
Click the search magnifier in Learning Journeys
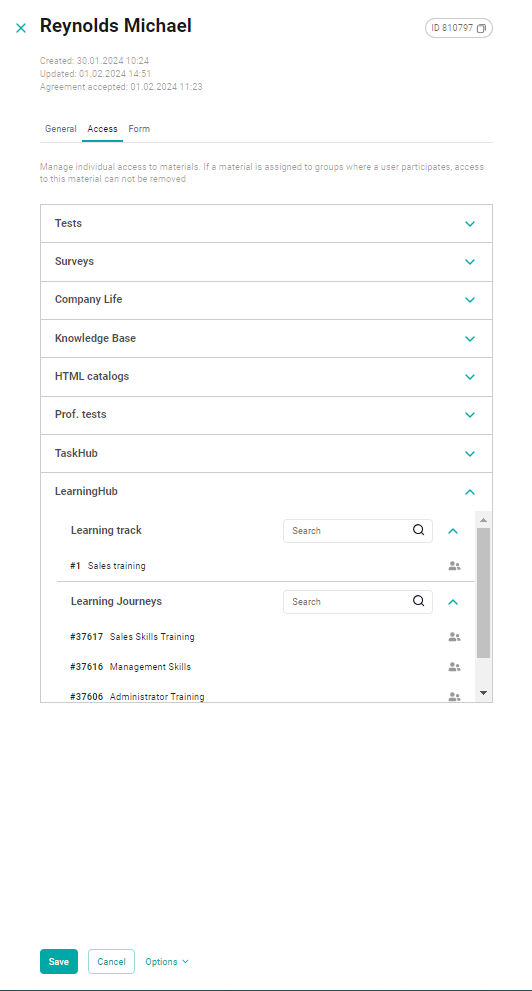(x=418, y=601)
